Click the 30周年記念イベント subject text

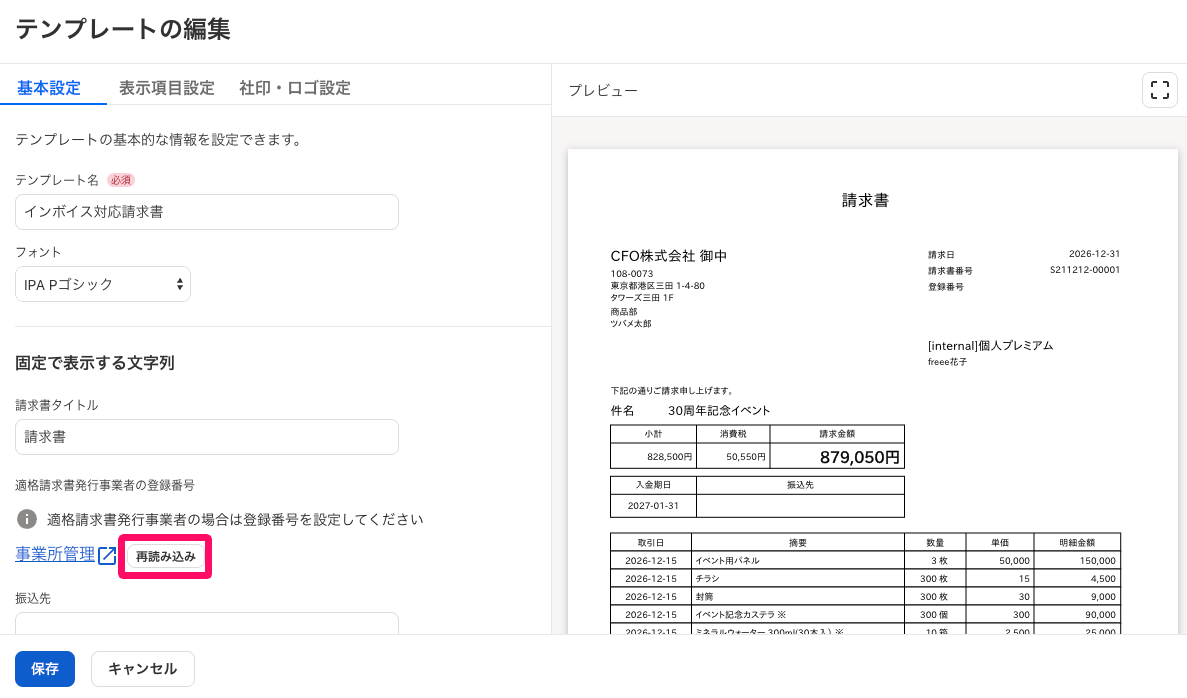click(x=719, y=410)
